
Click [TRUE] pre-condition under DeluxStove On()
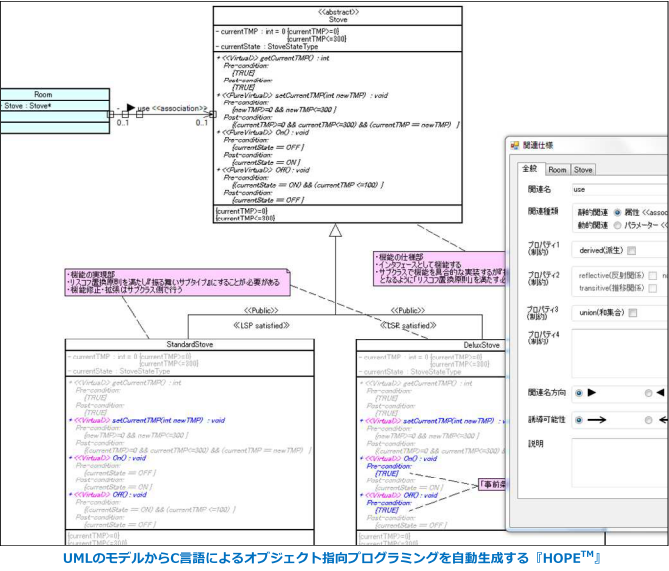(x=387, y=474)
